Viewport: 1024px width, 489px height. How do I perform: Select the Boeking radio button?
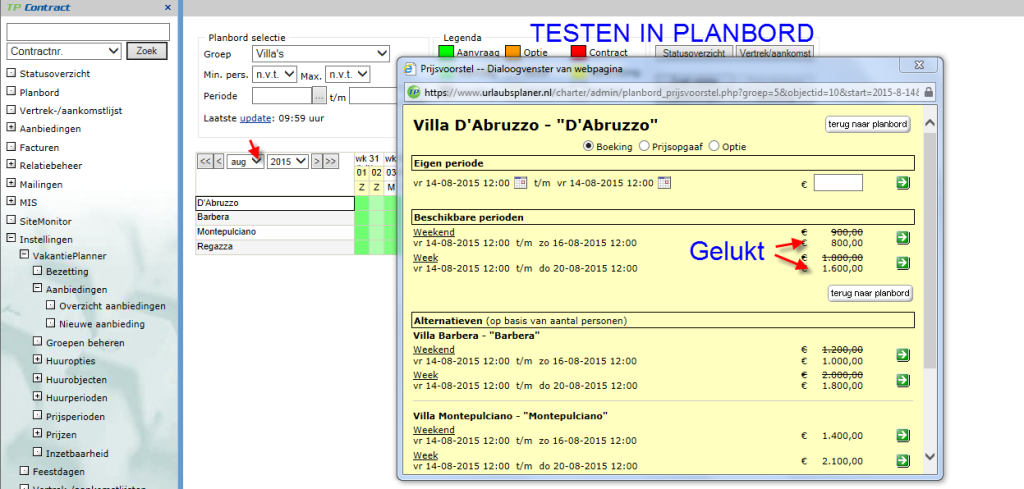[587, 146]
